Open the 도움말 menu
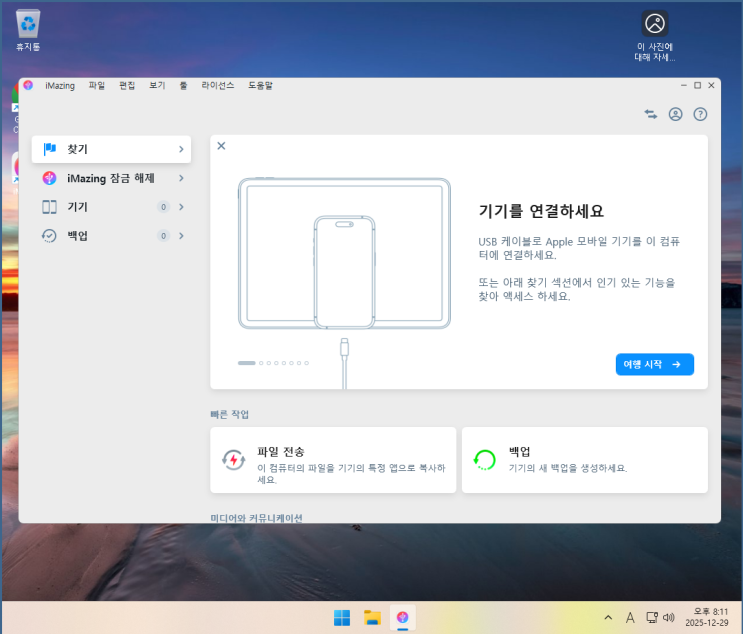Viewport: 743px width, 634px height. [260, 86]
